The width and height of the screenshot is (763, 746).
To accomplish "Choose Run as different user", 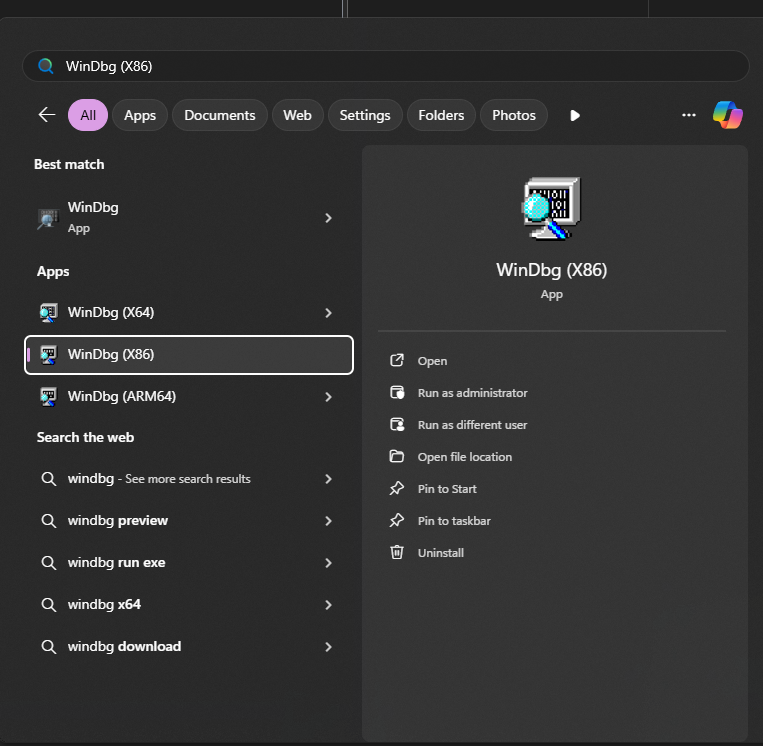I will [x=472, y=425].
